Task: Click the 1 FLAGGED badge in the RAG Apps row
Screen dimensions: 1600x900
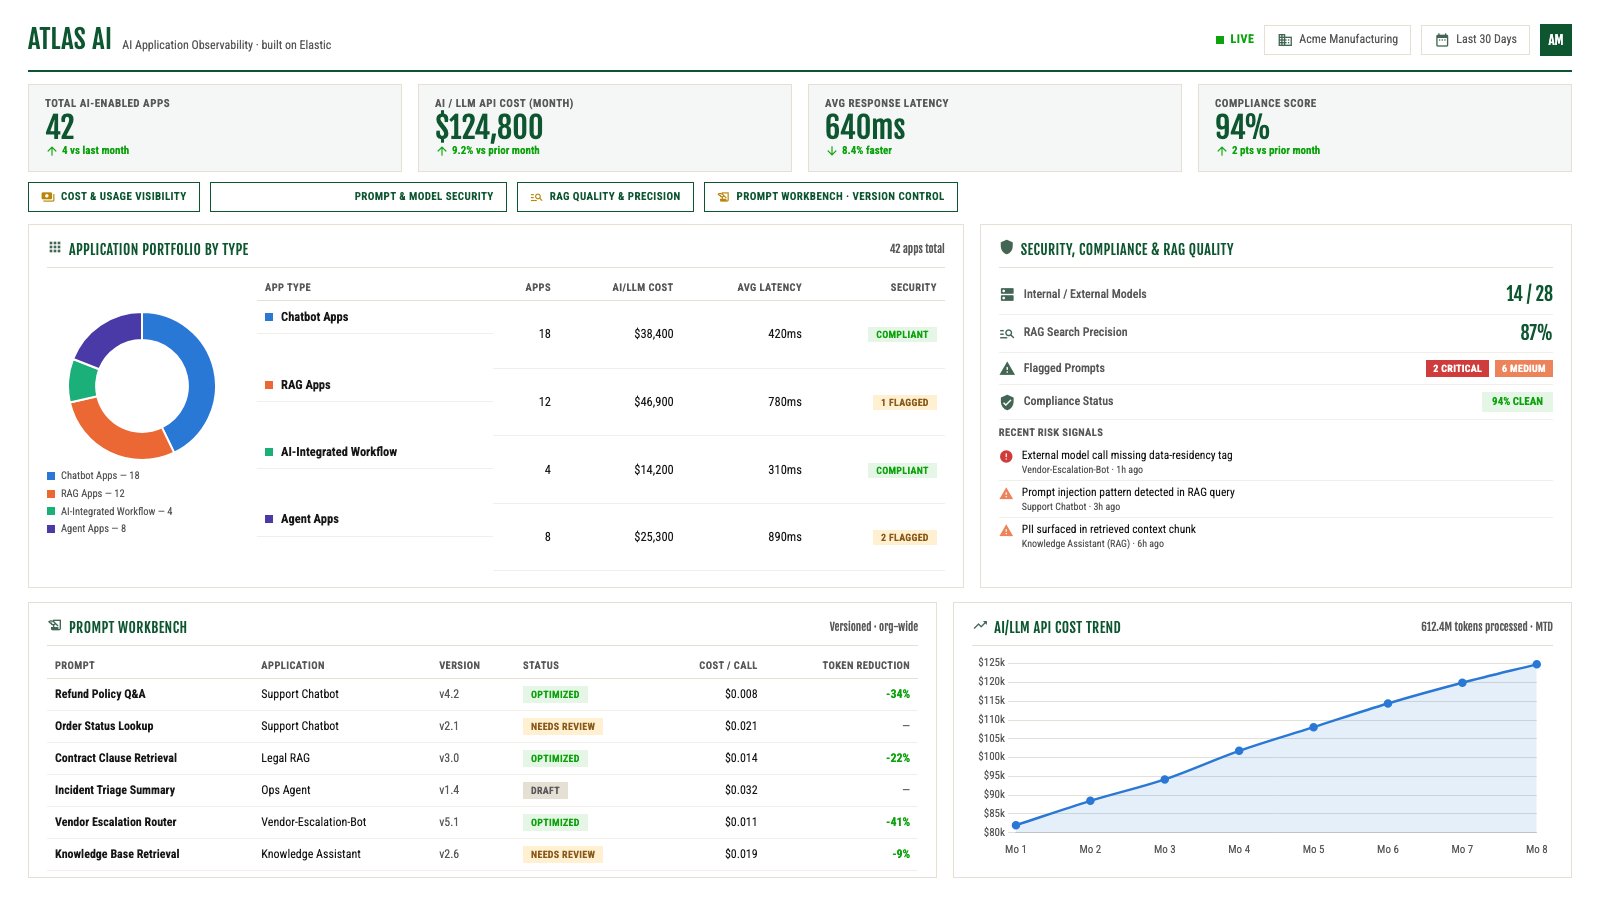Action: click(904, 403)
